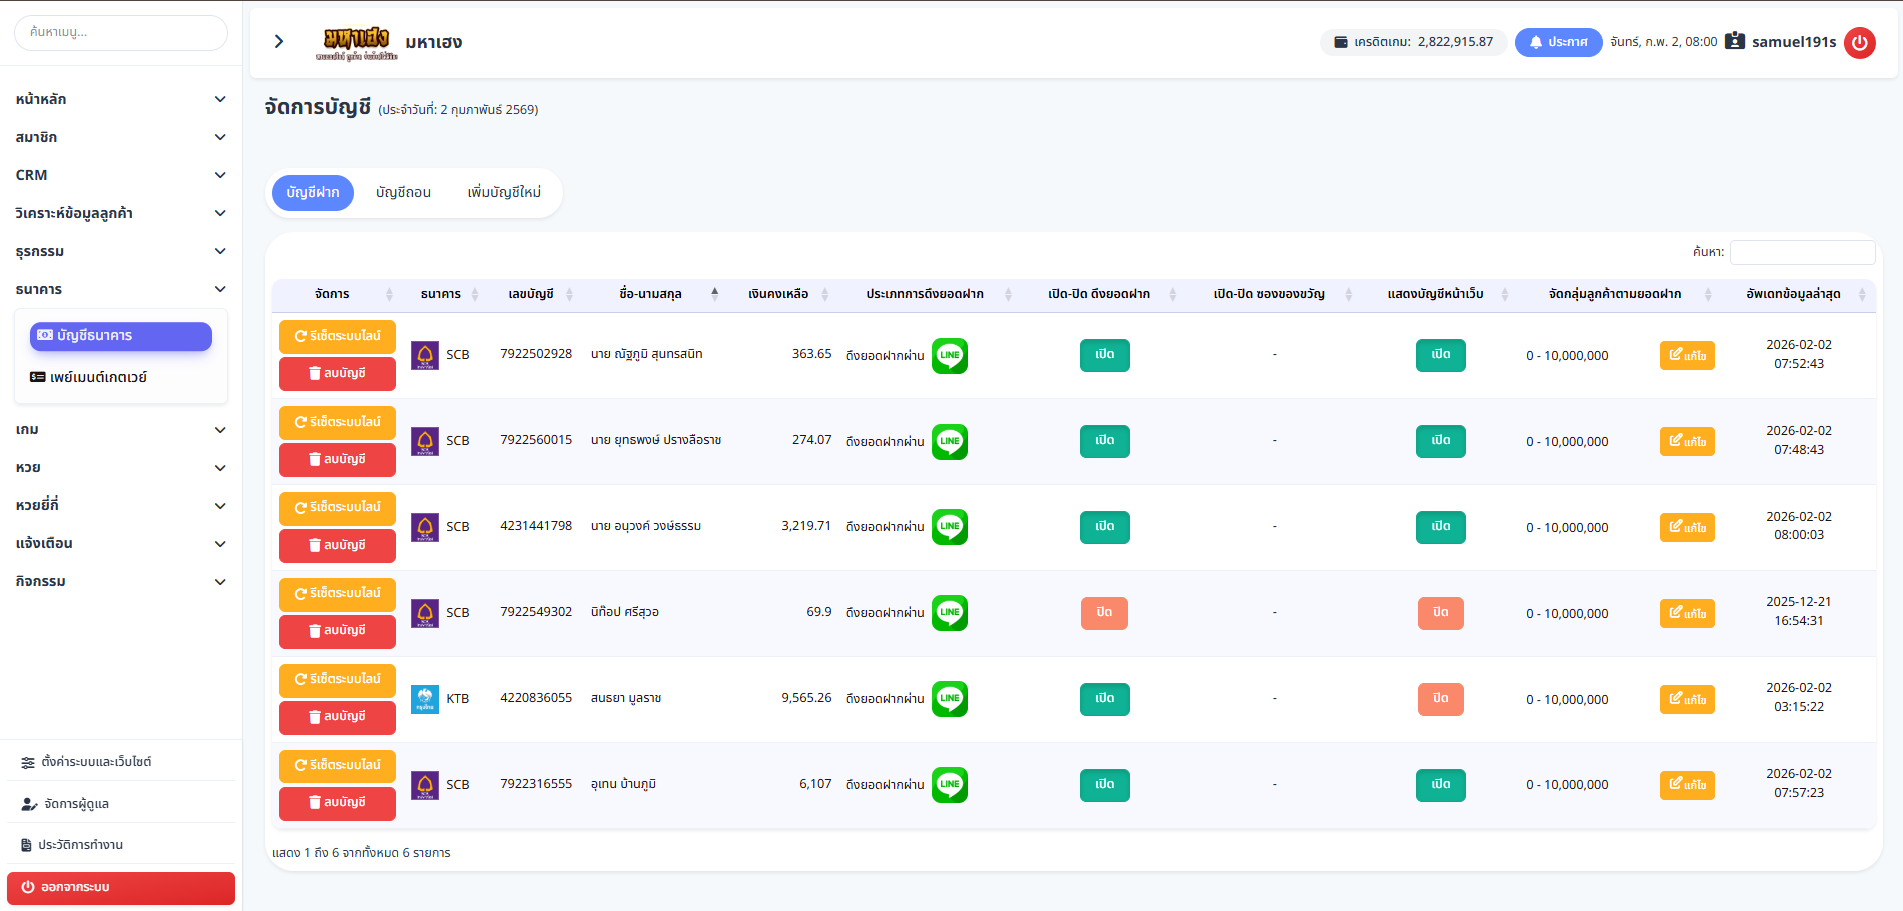Click ลบบัญชี for account 7922560015
This screenshot has height=911, width=1903.
[337, 459]
